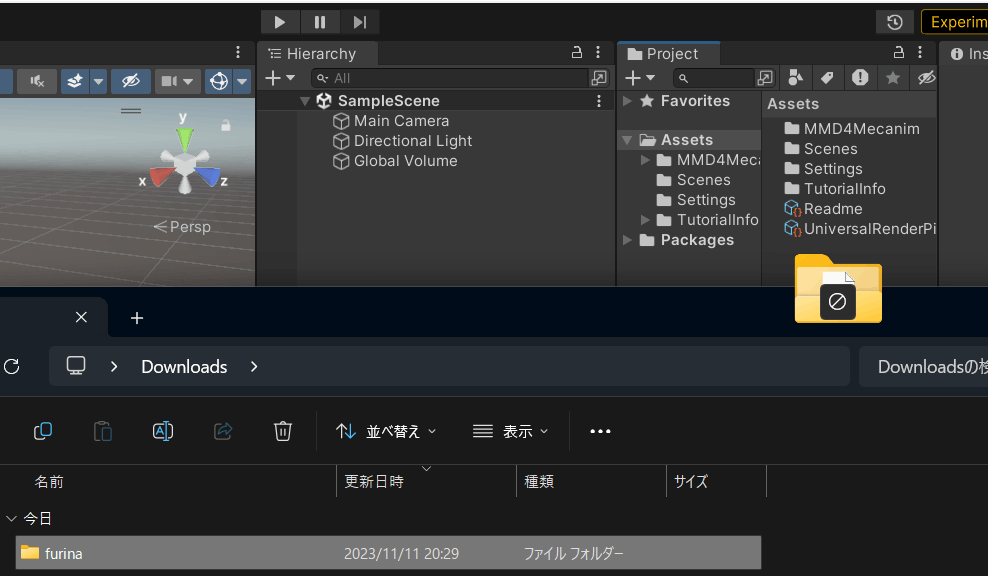
Task: Click the Explorer copy icon
Action: [x=42, y=431]
